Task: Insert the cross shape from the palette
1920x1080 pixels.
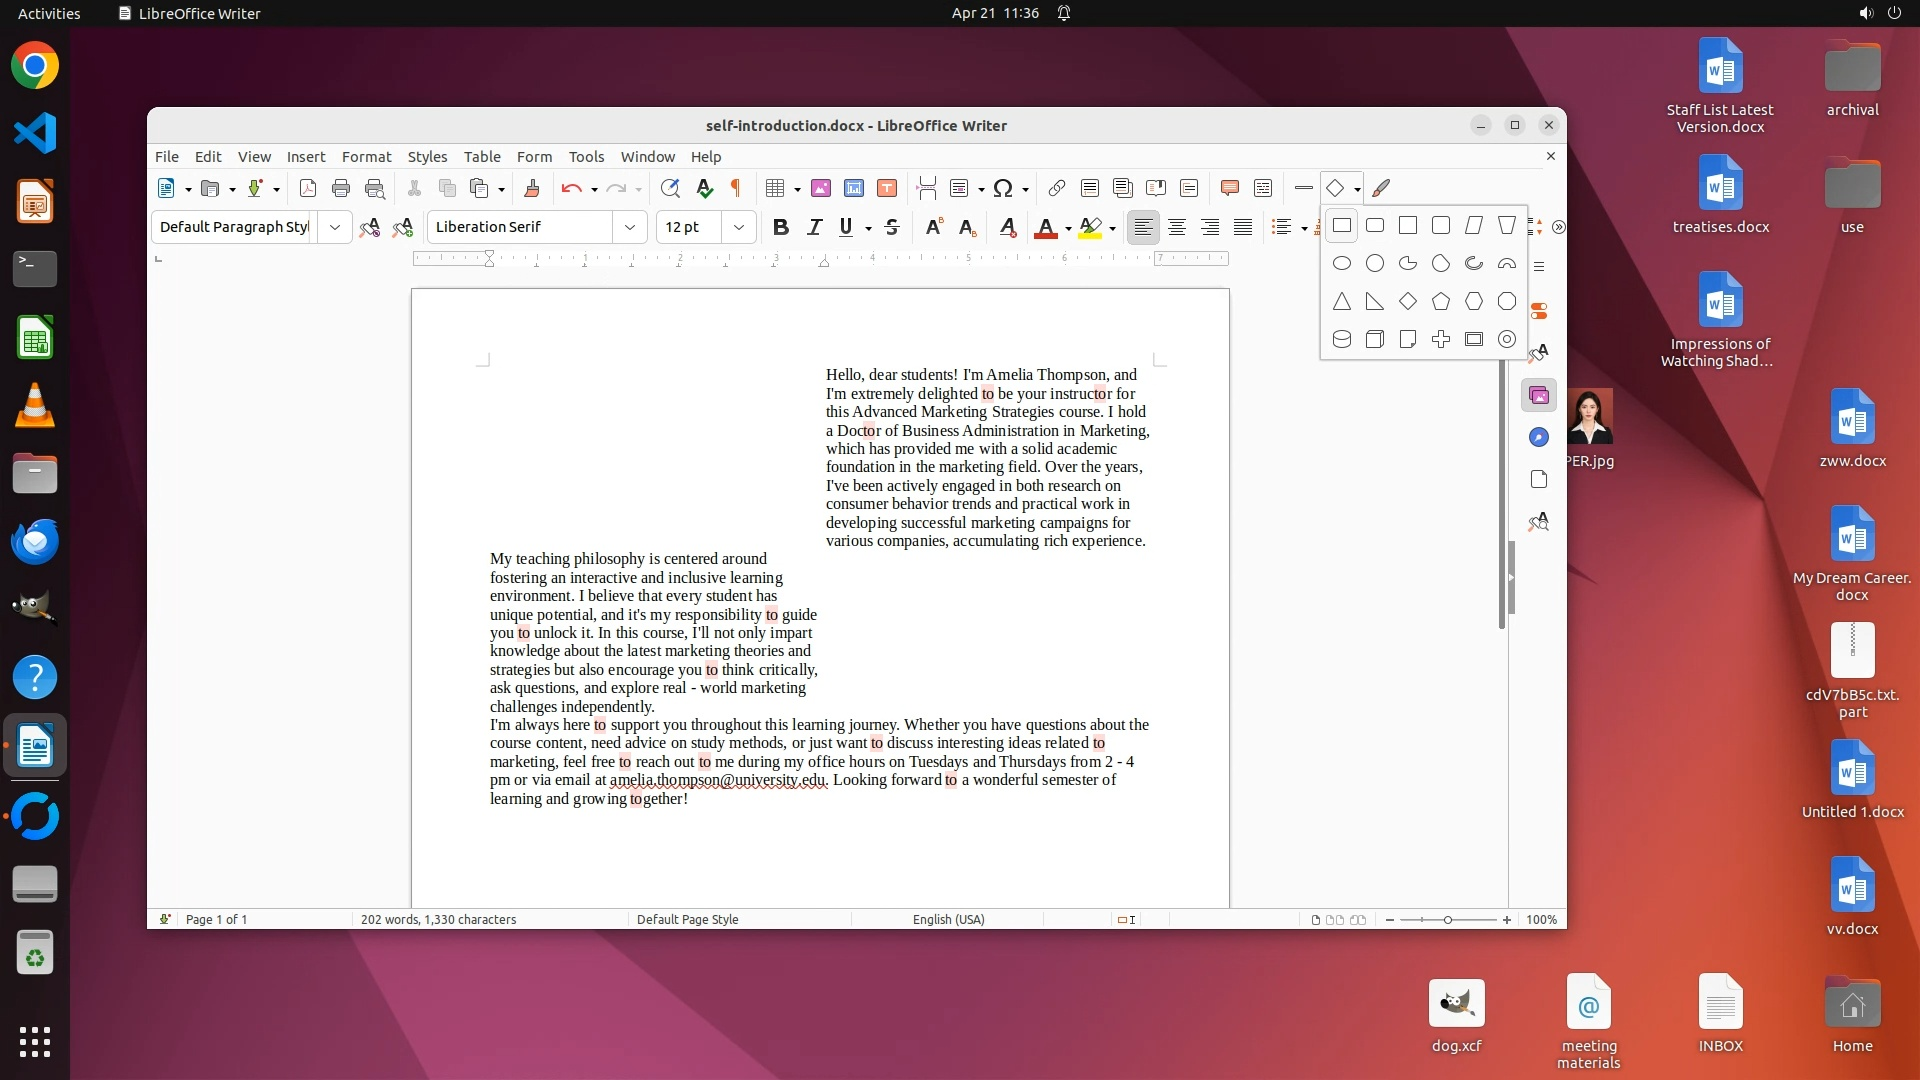Action: click(1440, 339)
